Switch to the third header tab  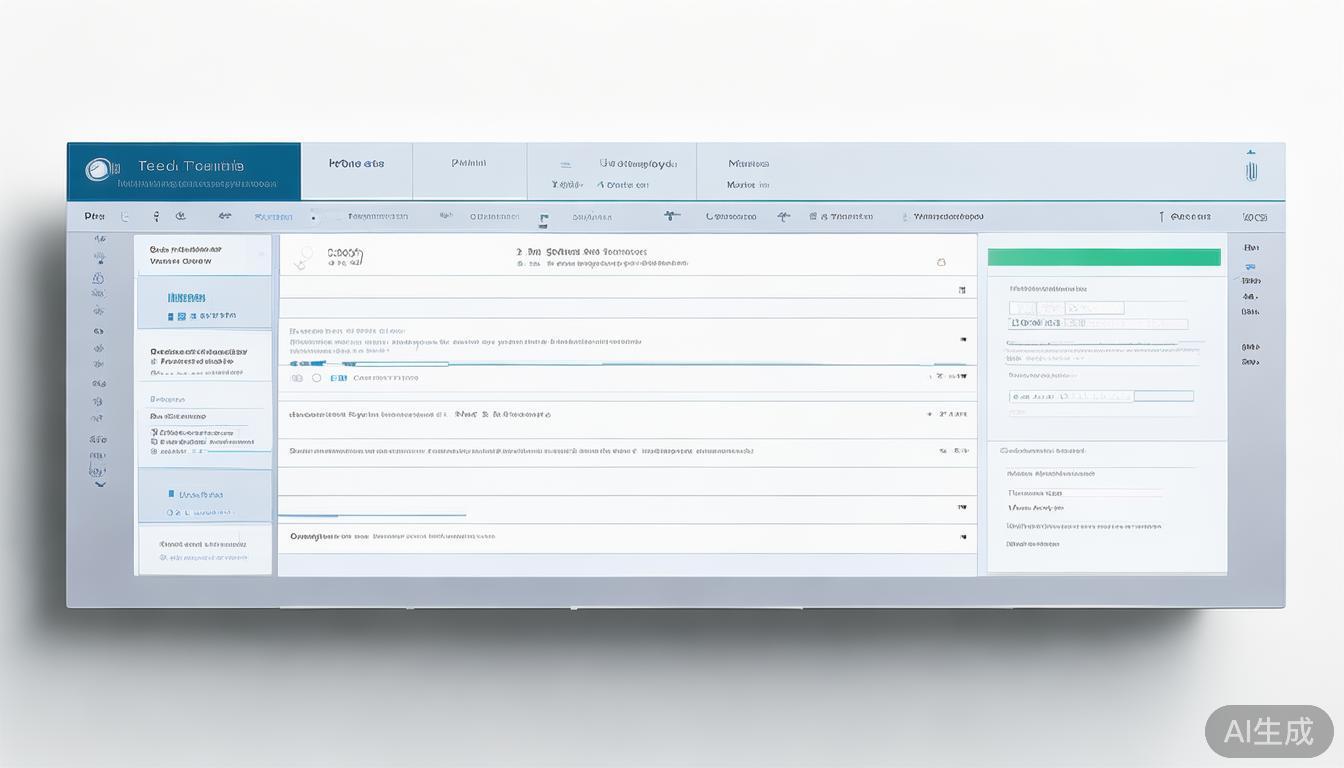(x=611, y=172)
